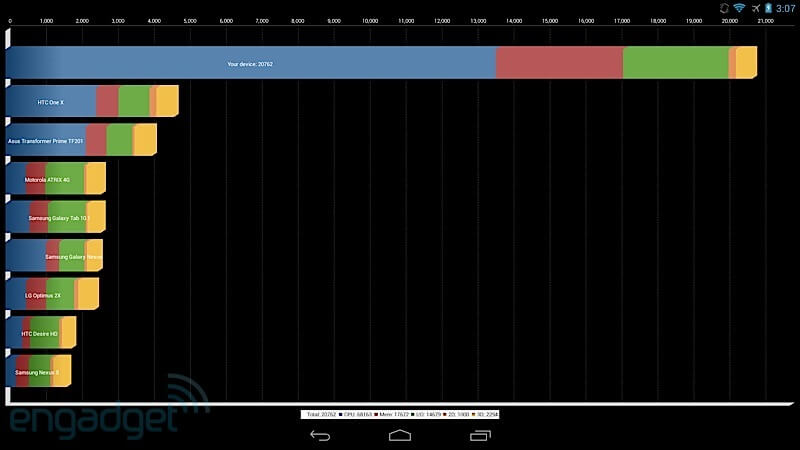This screenshot has height=450, width=800.
Task: Select the Samsung Galaxy Nexus bar label
Action: click(x=73, y=257)
